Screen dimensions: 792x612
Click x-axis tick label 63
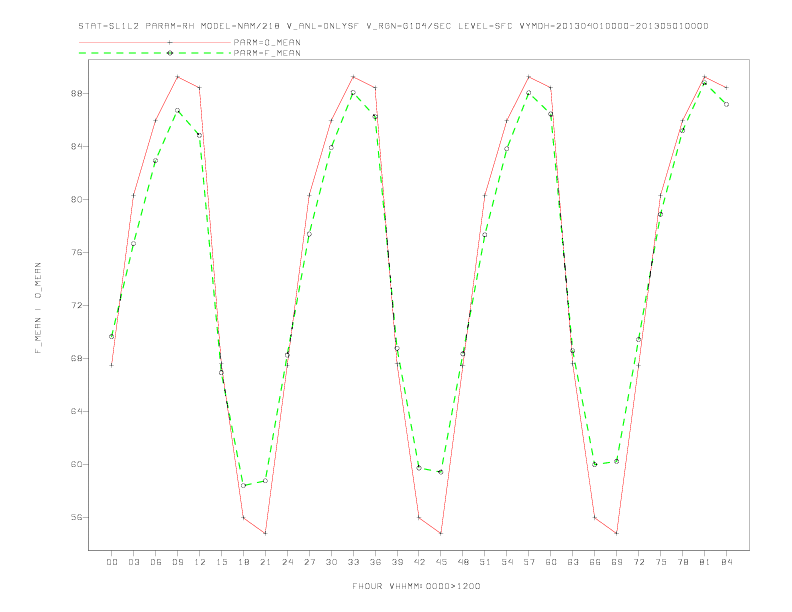[x=573, y=562]
